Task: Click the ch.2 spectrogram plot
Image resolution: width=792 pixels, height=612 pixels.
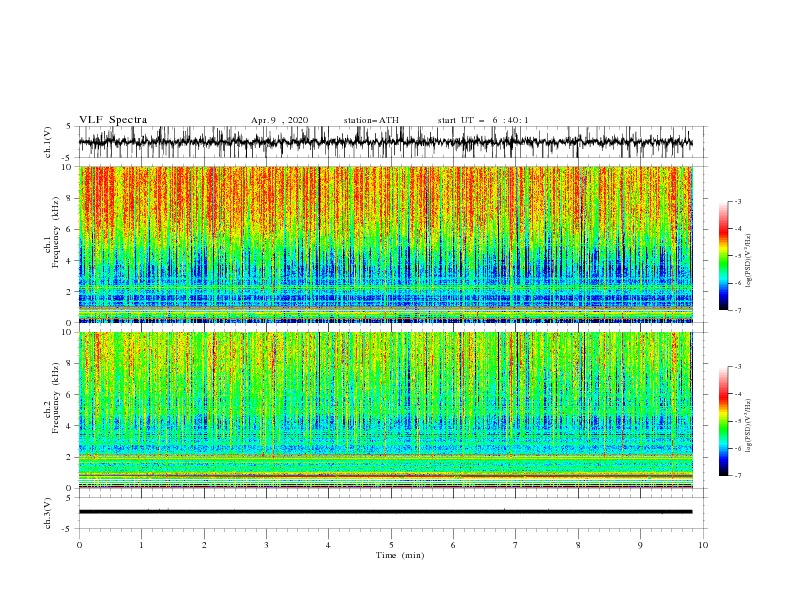Action: tap(386, 410)
